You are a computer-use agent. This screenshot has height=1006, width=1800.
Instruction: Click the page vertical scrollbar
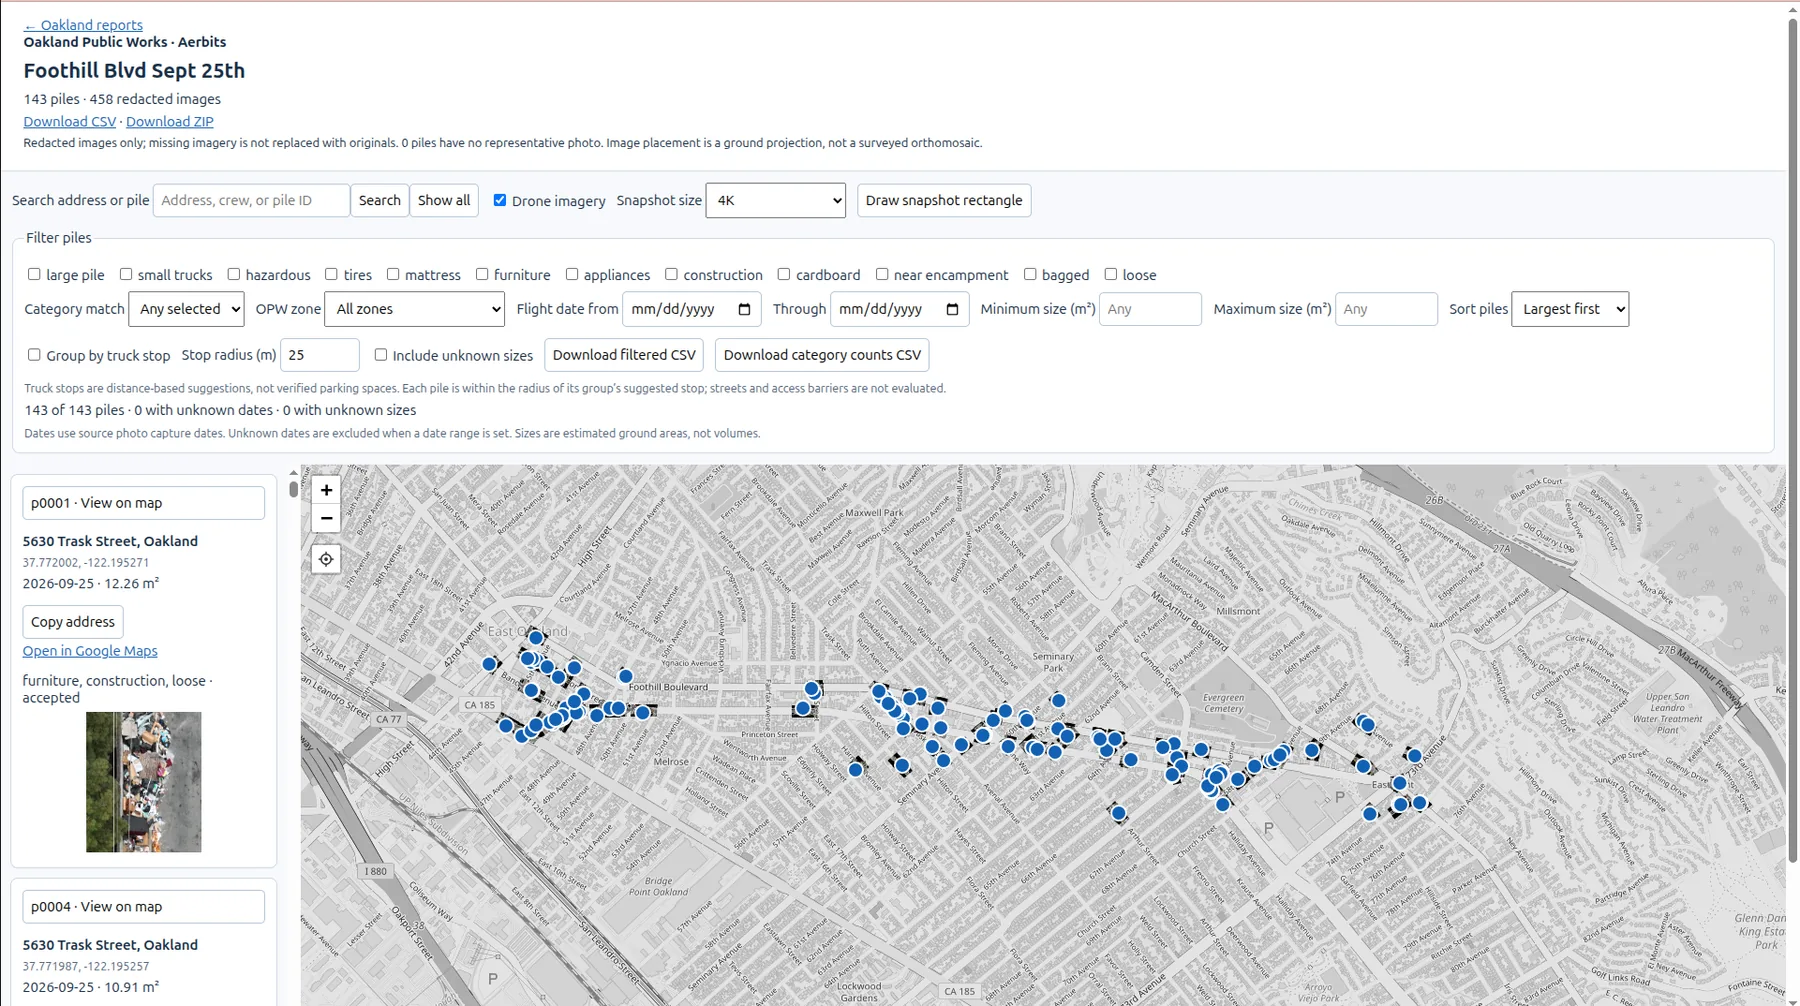click(x=1793, y=440)
